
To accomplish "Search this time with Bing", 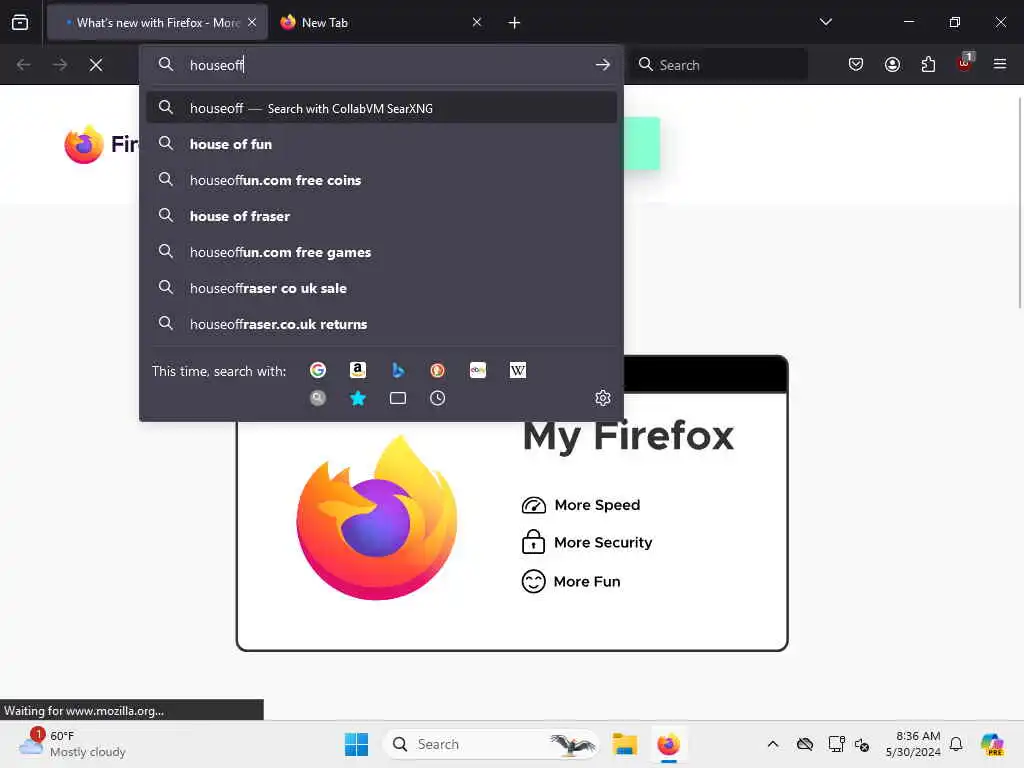I will [398, 370].
